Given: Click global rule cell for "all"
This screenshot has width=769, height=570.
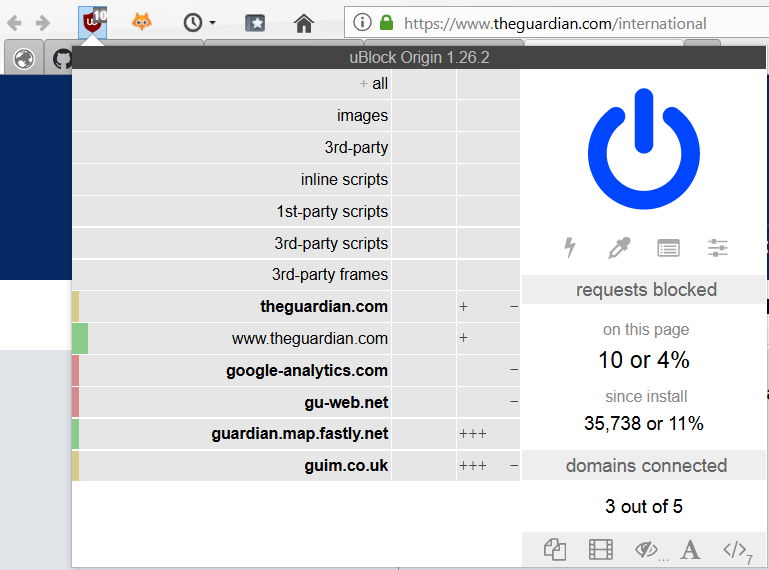Looking at the screenshot, I should tap(424, 84).
